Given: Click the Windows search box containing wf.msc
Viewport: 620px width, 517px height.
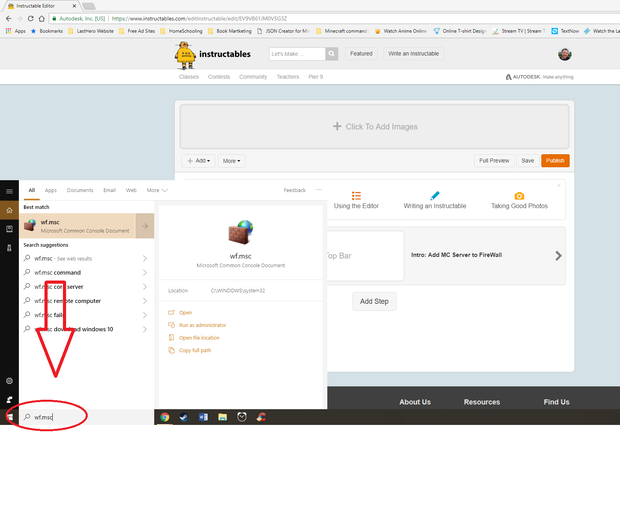Looking at the screenshot, I should pyautogui.click(x=85, y=416).
